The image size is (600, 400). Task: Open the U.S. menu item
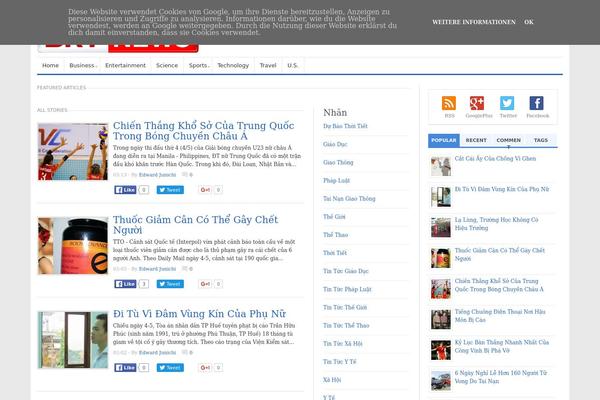[x=293, y=65]
